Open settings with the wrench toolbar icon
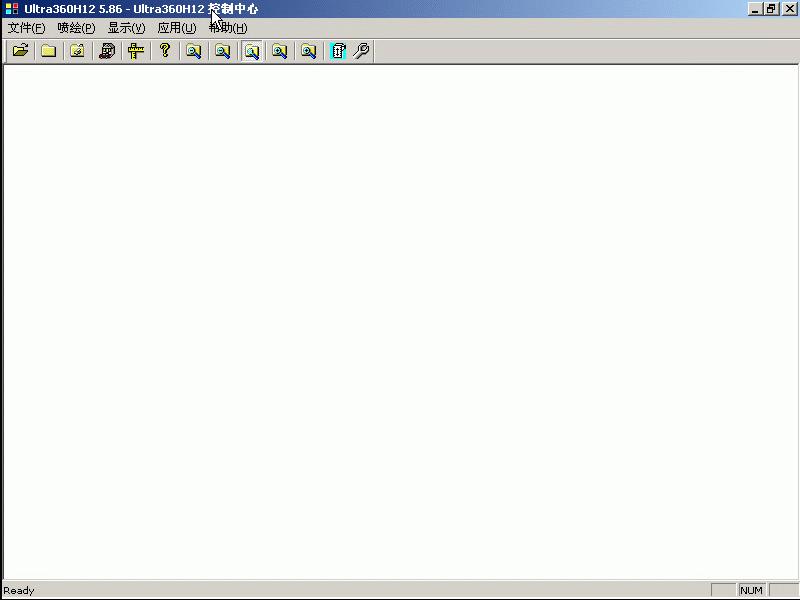This screenshot has width=800, height=600. (362, 51)
